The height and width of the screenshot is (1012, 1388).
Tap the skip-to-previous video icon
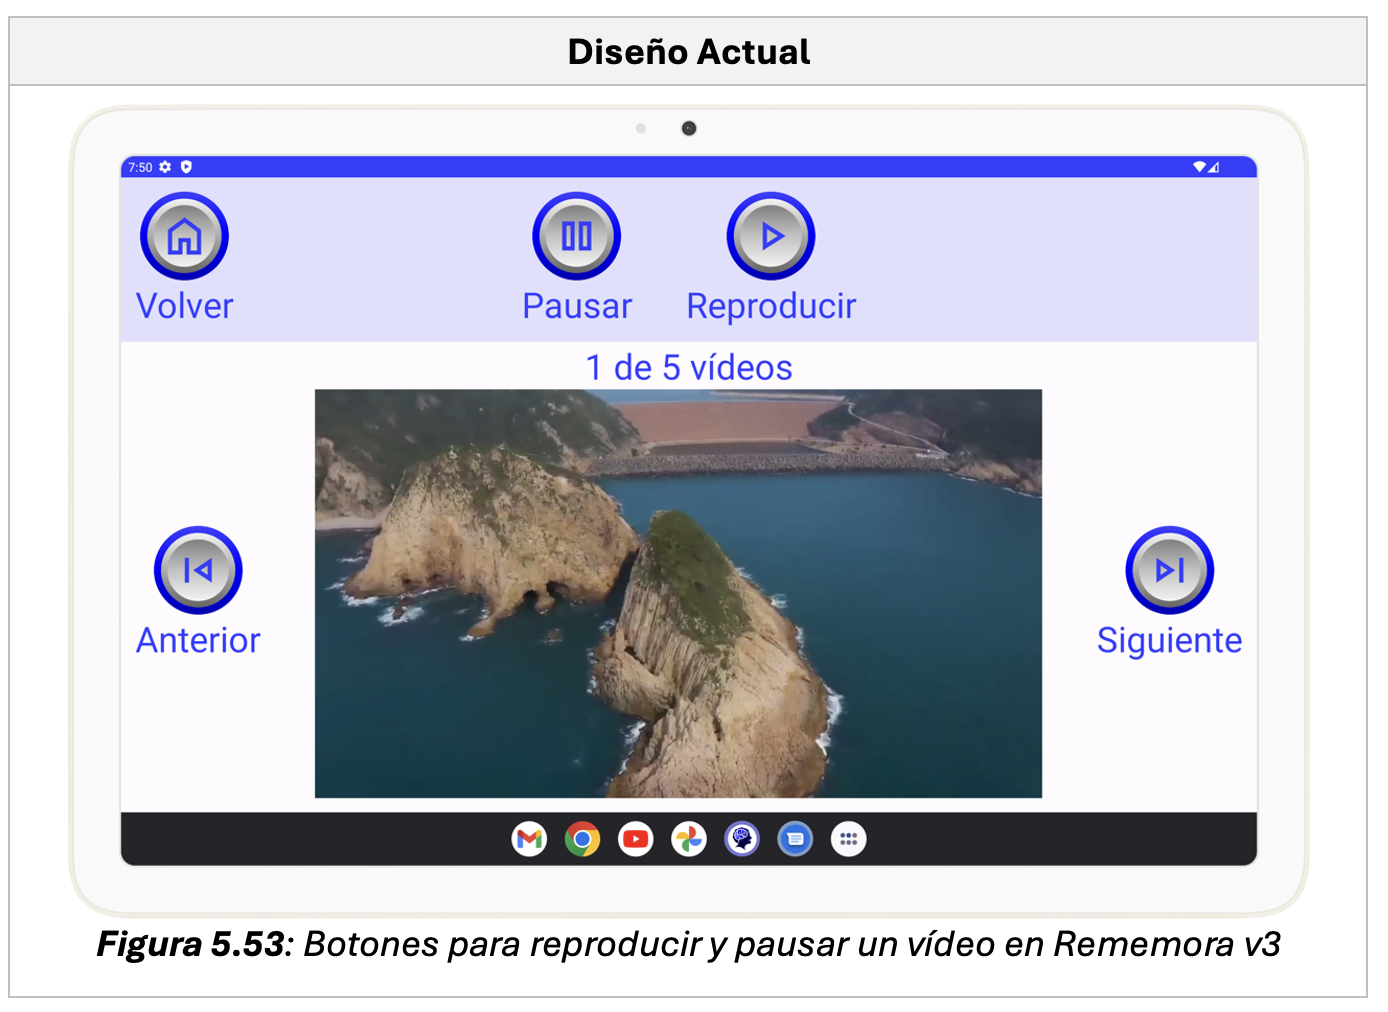point(198,570)
